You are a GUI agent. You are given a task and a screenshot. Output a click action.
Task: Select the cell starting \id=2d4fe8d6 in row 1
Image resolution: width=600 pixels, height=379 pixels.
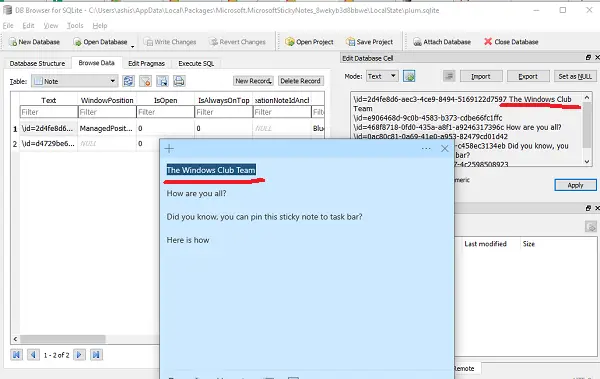click(49, 129)
